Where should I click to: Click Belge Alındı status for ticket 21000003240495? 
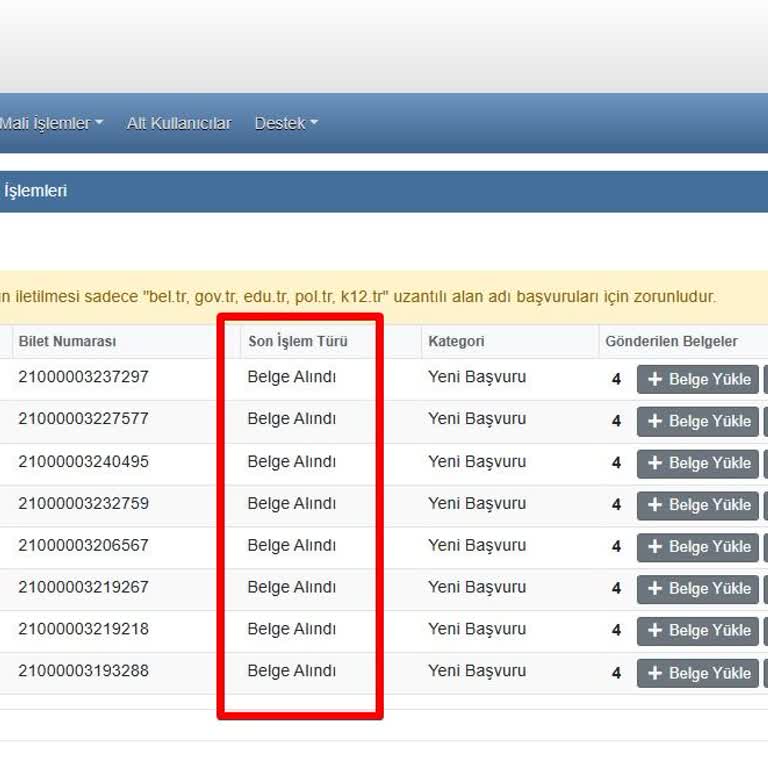click(292, 461)
